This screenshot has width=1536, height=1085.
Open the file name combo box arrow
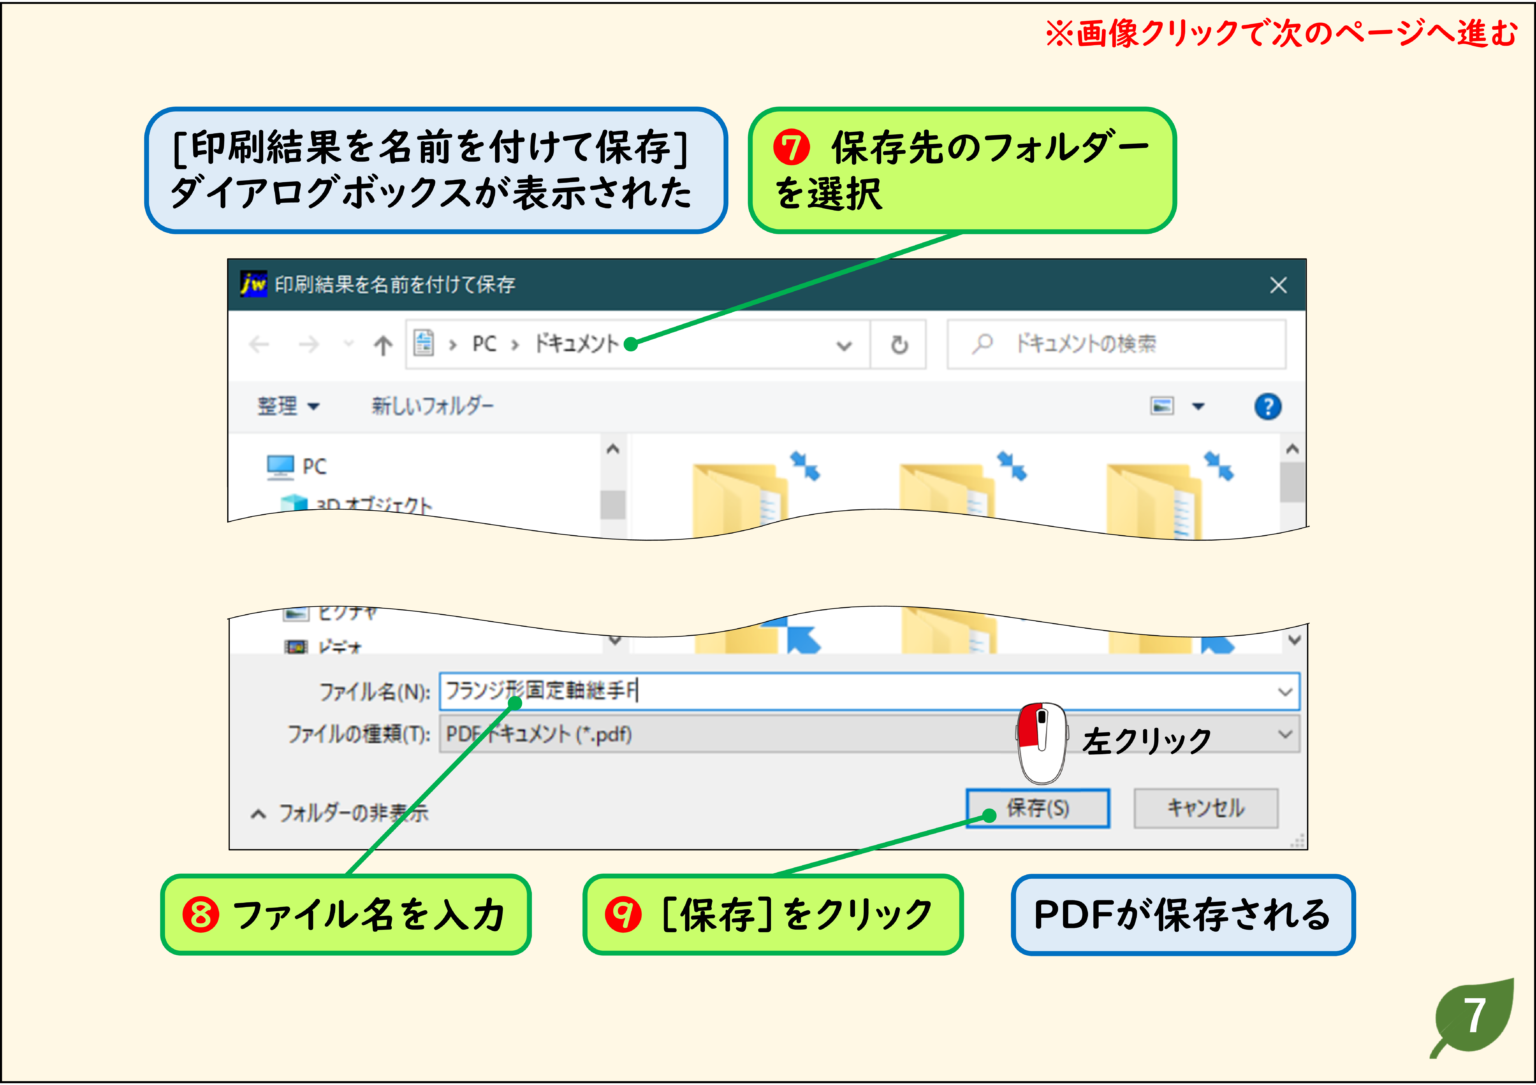coord(1283,691)
